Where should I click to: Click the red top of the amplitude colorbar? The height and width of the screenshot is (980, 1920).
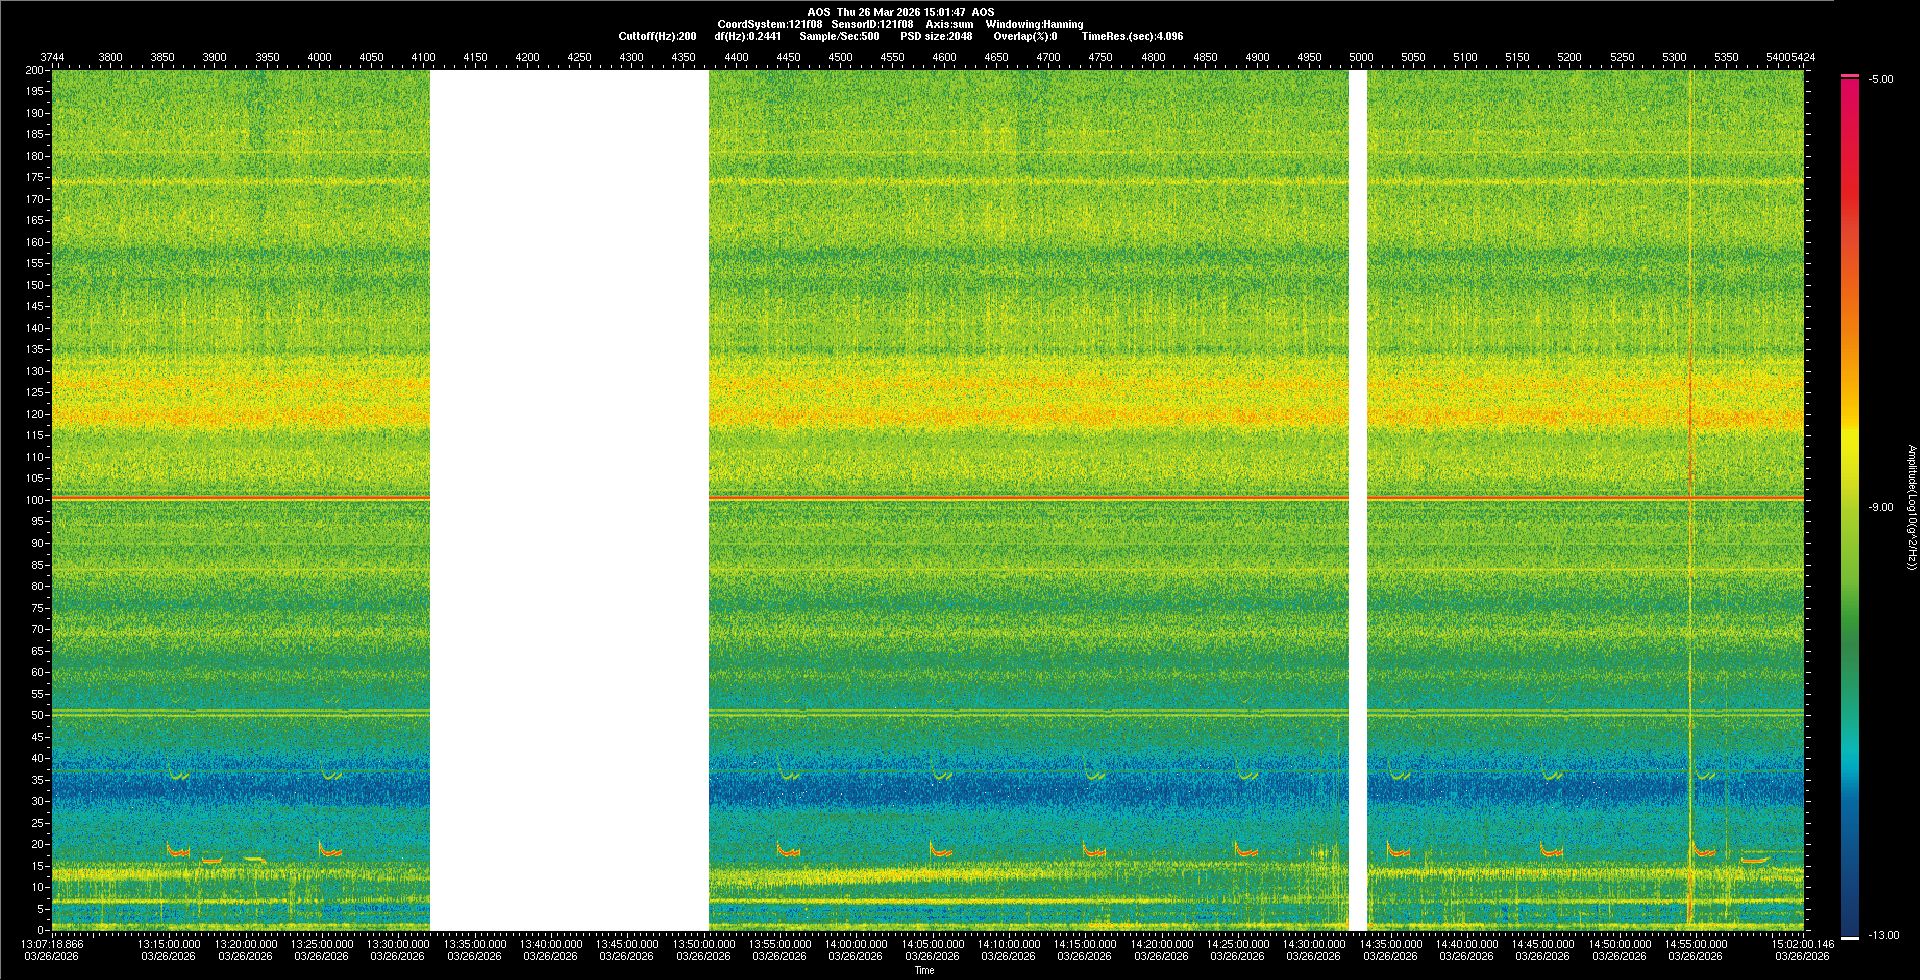tap(1850, 90)
